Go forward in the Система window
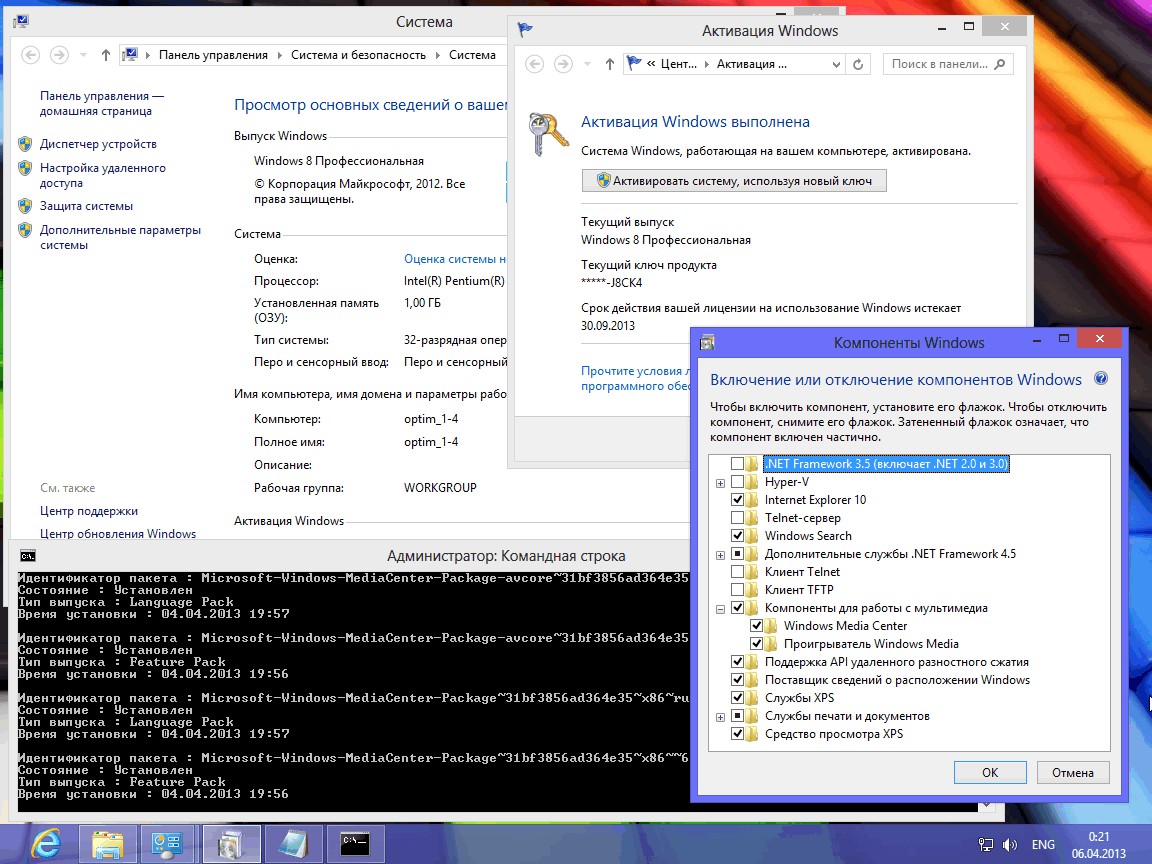The height and width of the screenshot is (864, 1152). (x=60, y=55)
